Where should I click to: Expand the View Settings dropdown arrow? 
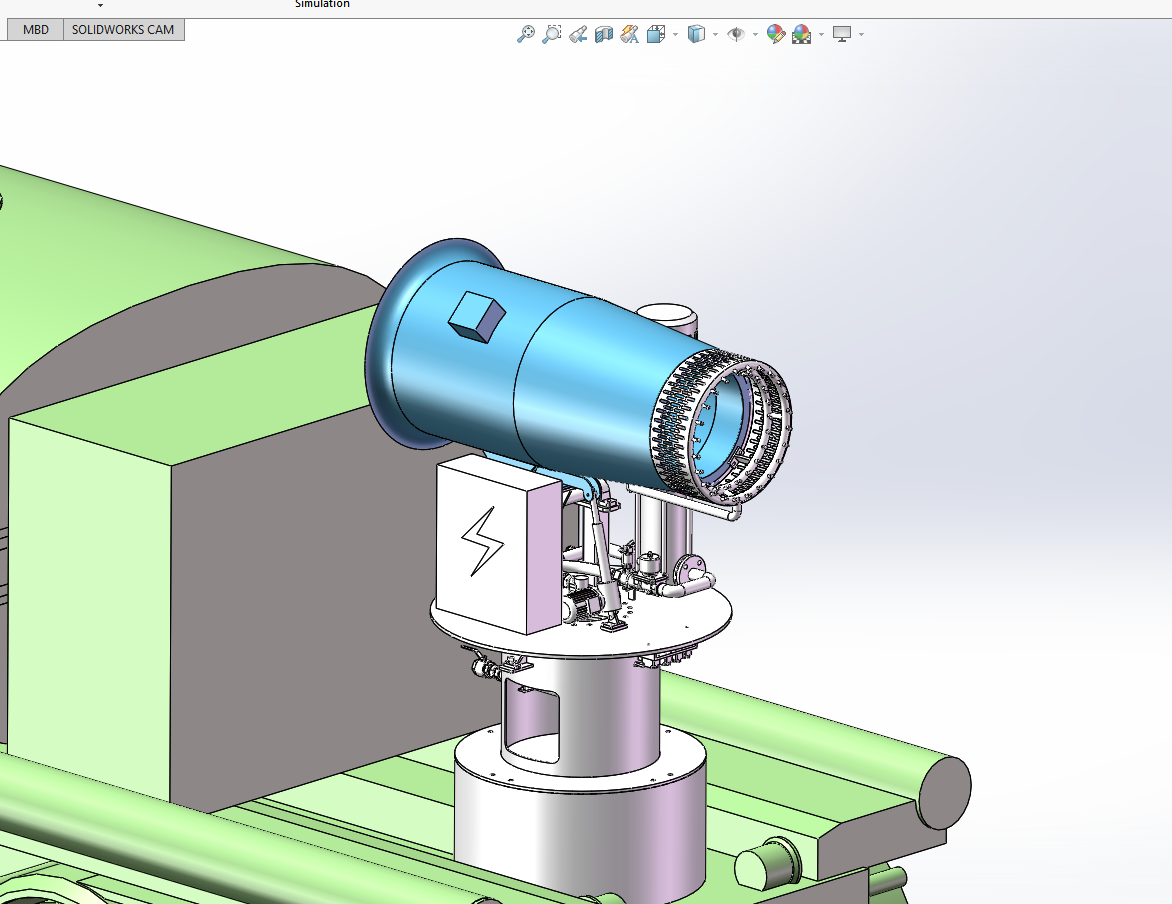tap(861, 35)
